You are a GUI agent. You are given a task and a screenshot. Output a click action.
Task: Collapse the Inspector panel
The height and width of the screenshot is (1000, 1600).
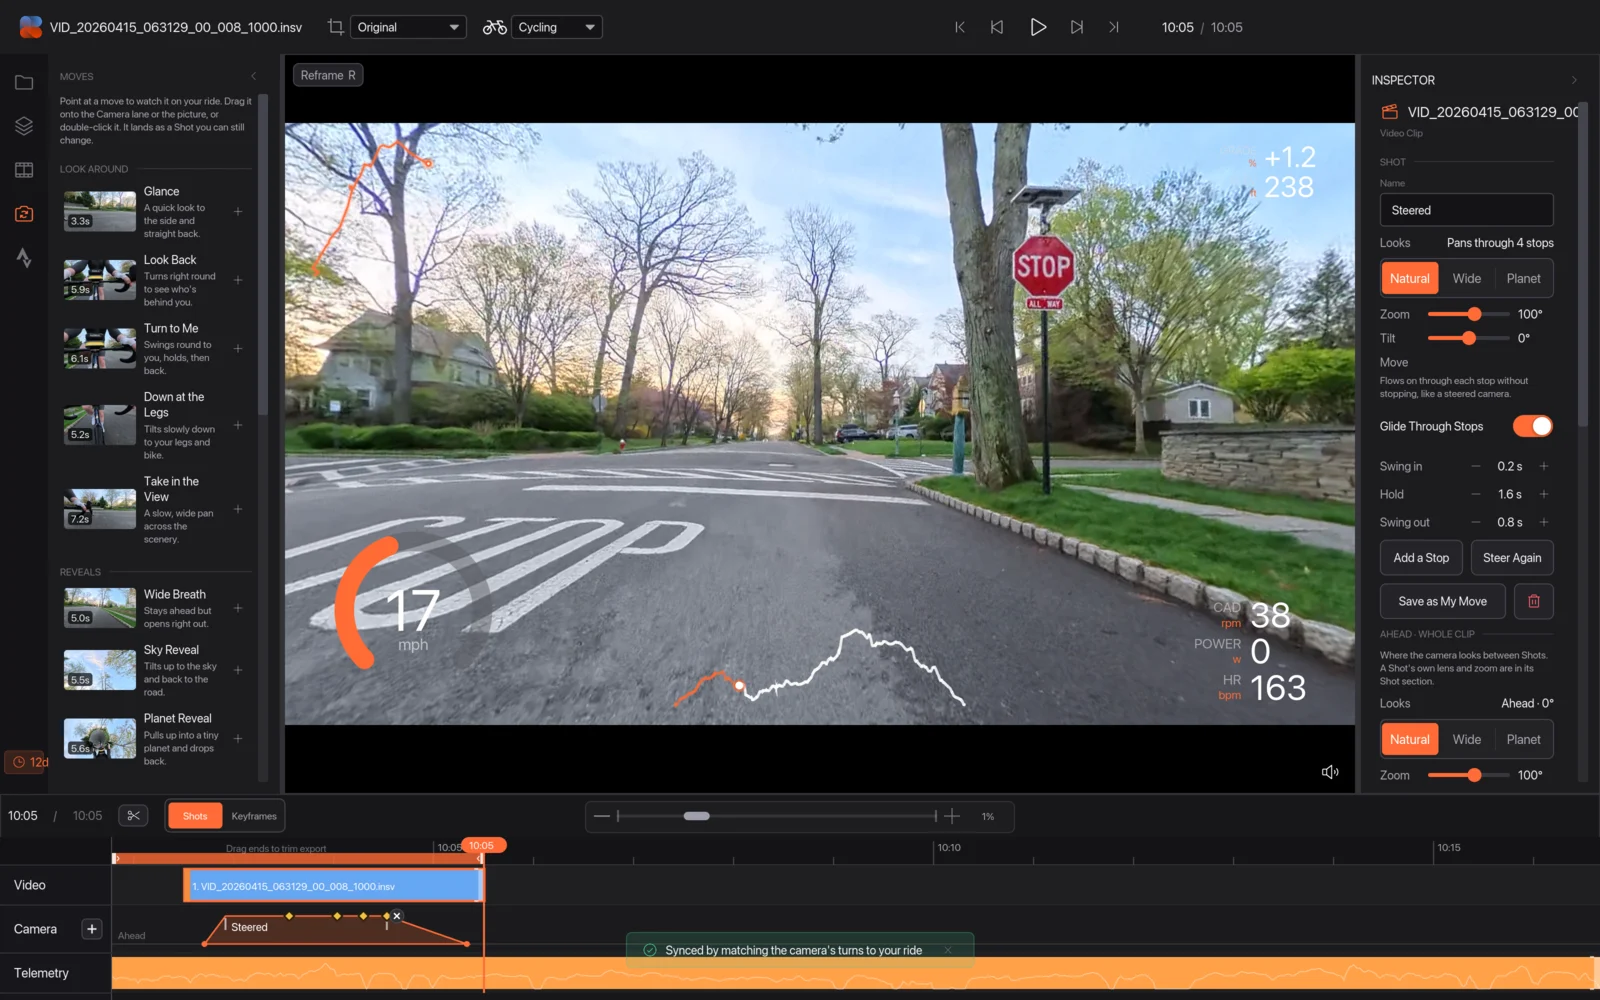click(1574, 80)
